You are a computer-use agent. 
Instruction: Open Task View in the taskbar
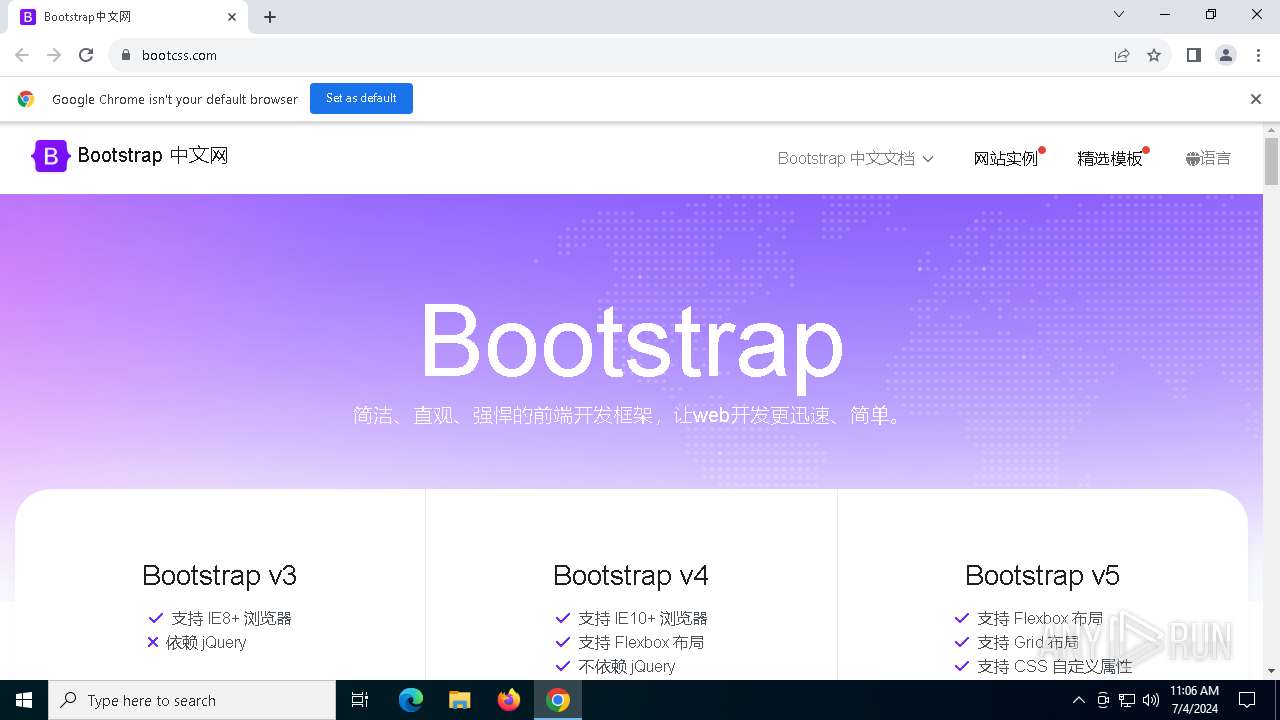[360, 700]
